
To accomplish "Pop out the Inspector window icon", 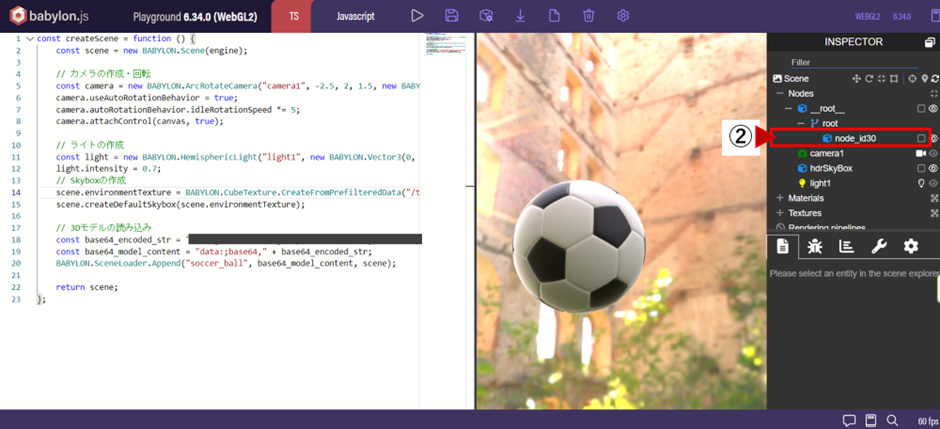I will click(930, 43).
